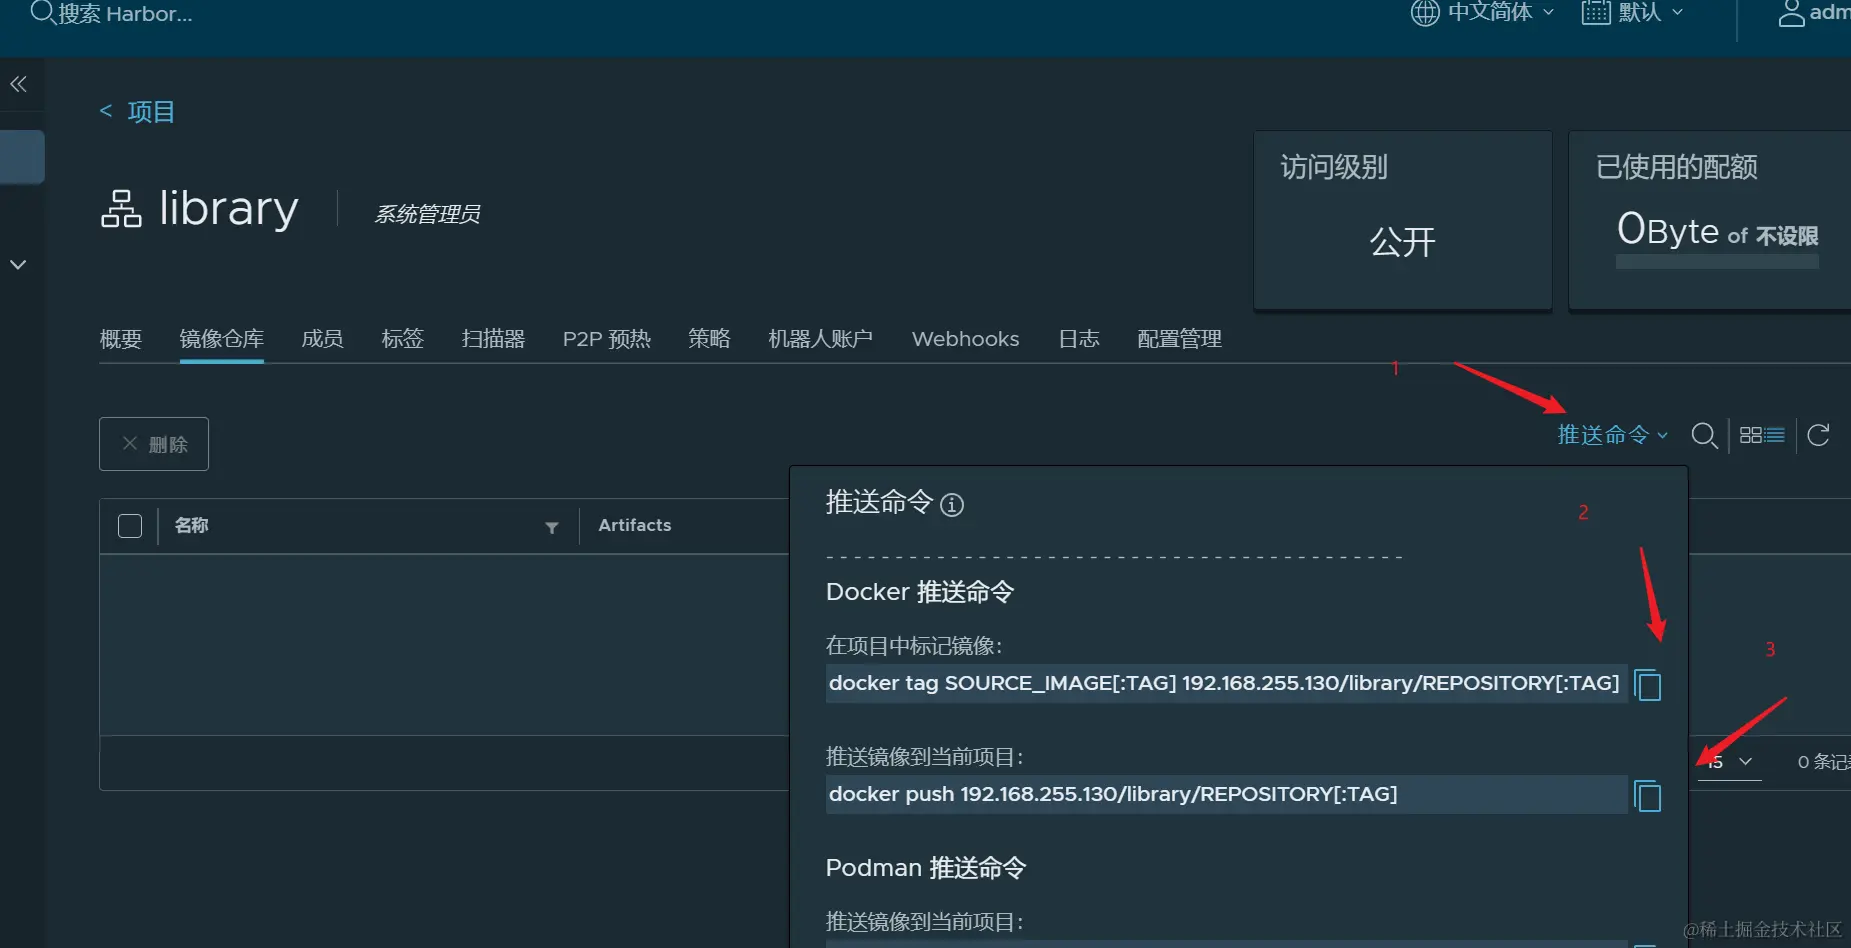Click the 已使用的配额 card title
The height and width of the screenshot is (948, 1851).
coord(1677,167)
